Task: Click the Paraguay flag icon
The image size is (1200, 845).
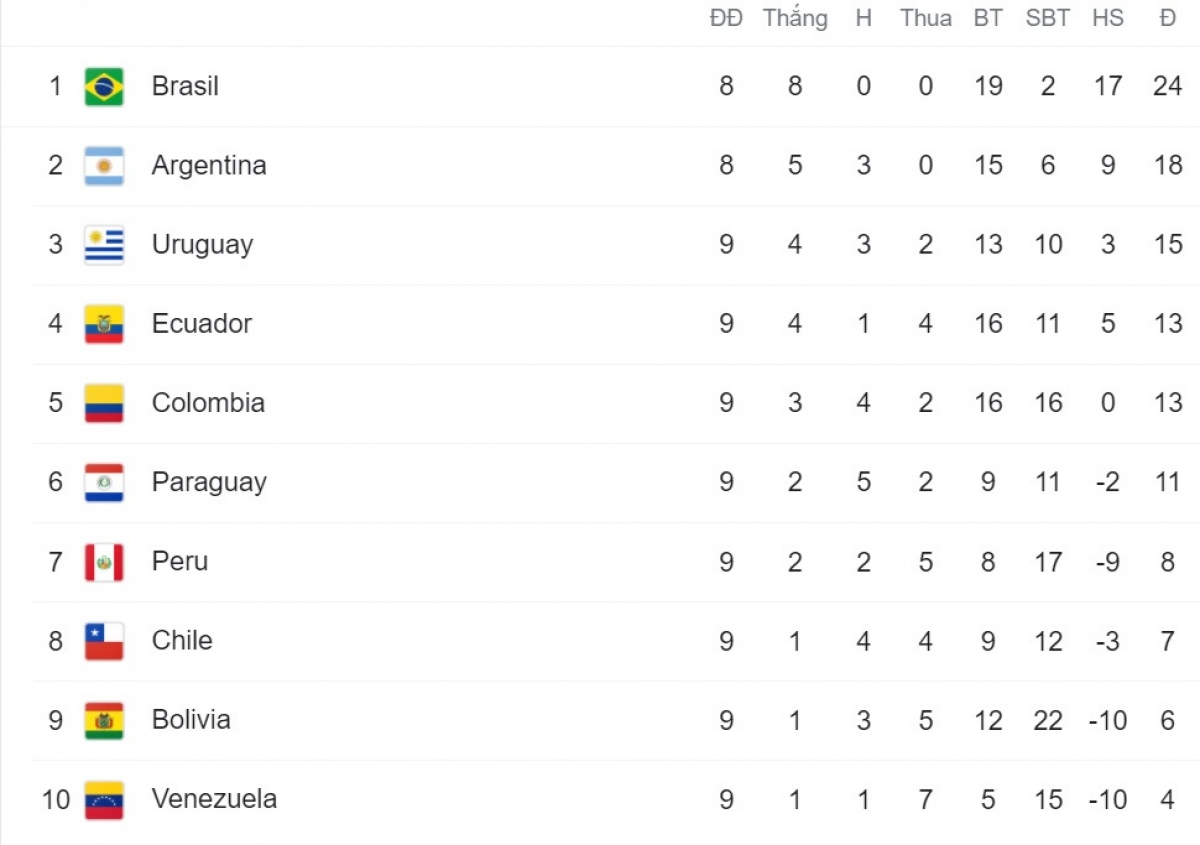Action: (104, 482)
